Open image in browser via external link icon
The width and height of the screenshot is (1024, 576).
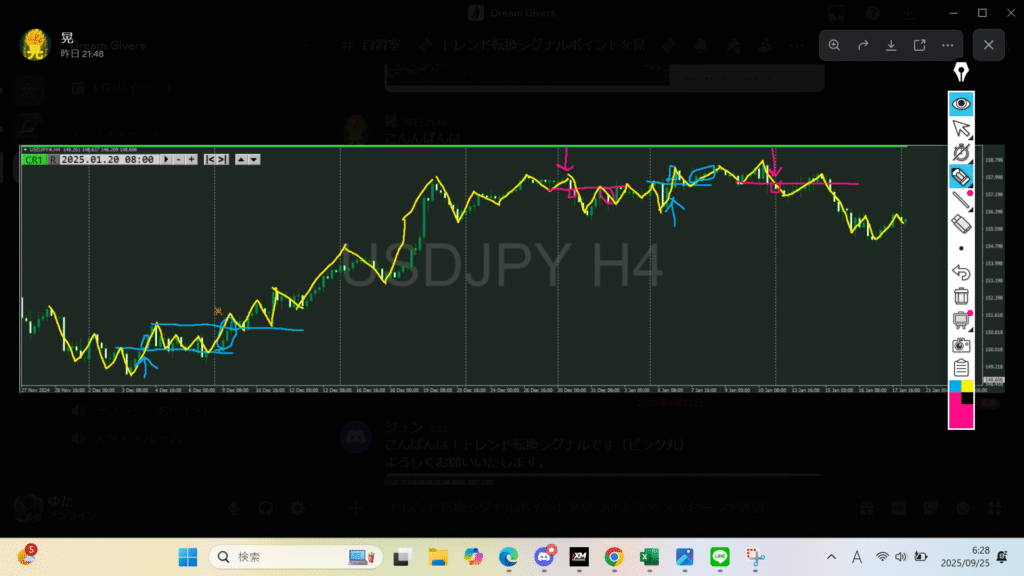[919, 45]
